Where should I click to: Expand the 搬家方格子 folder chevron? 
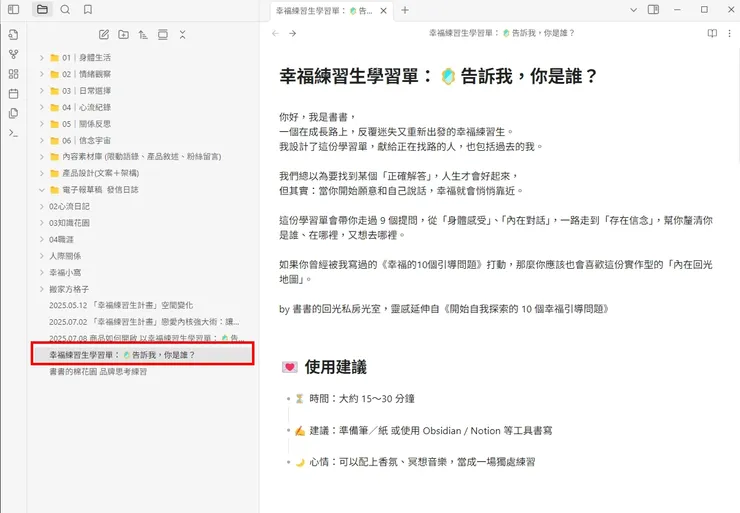click(x=42, y=289)
